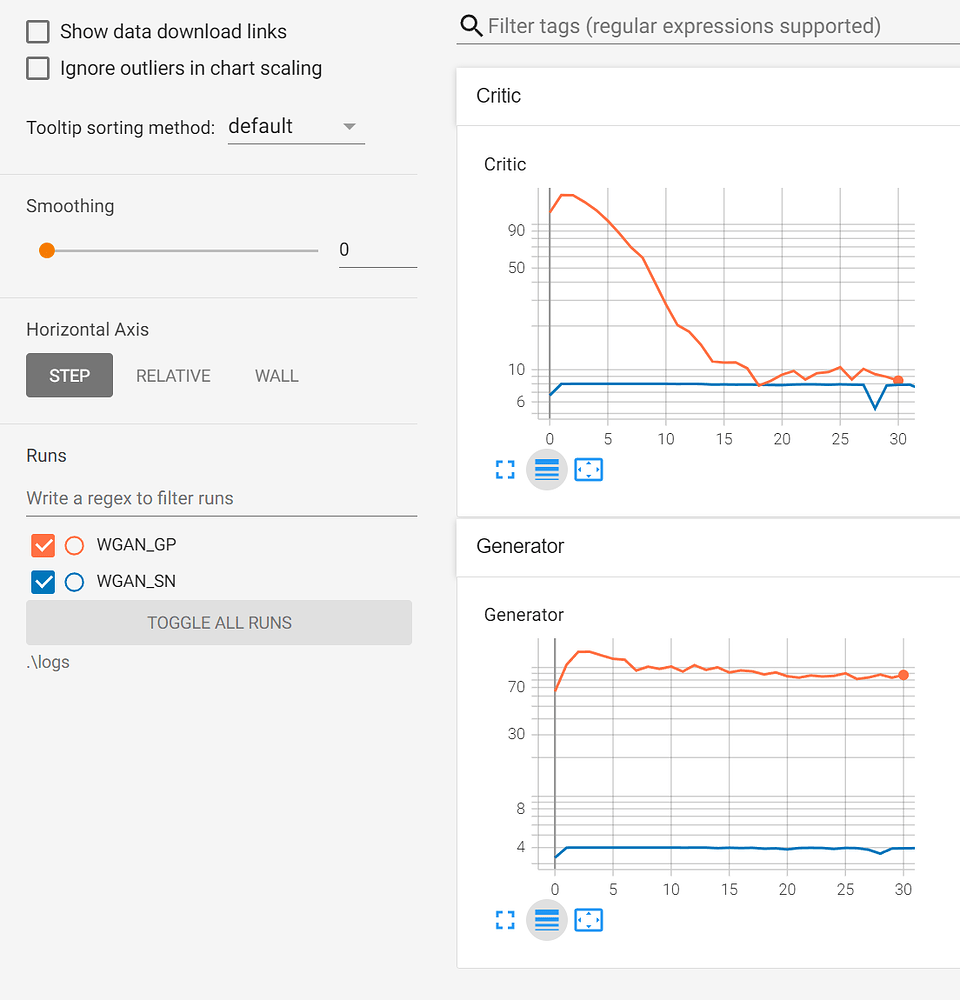Uncheck the WGAN_GP run checkbox
960x1000 pixels.
click(43, 545)
